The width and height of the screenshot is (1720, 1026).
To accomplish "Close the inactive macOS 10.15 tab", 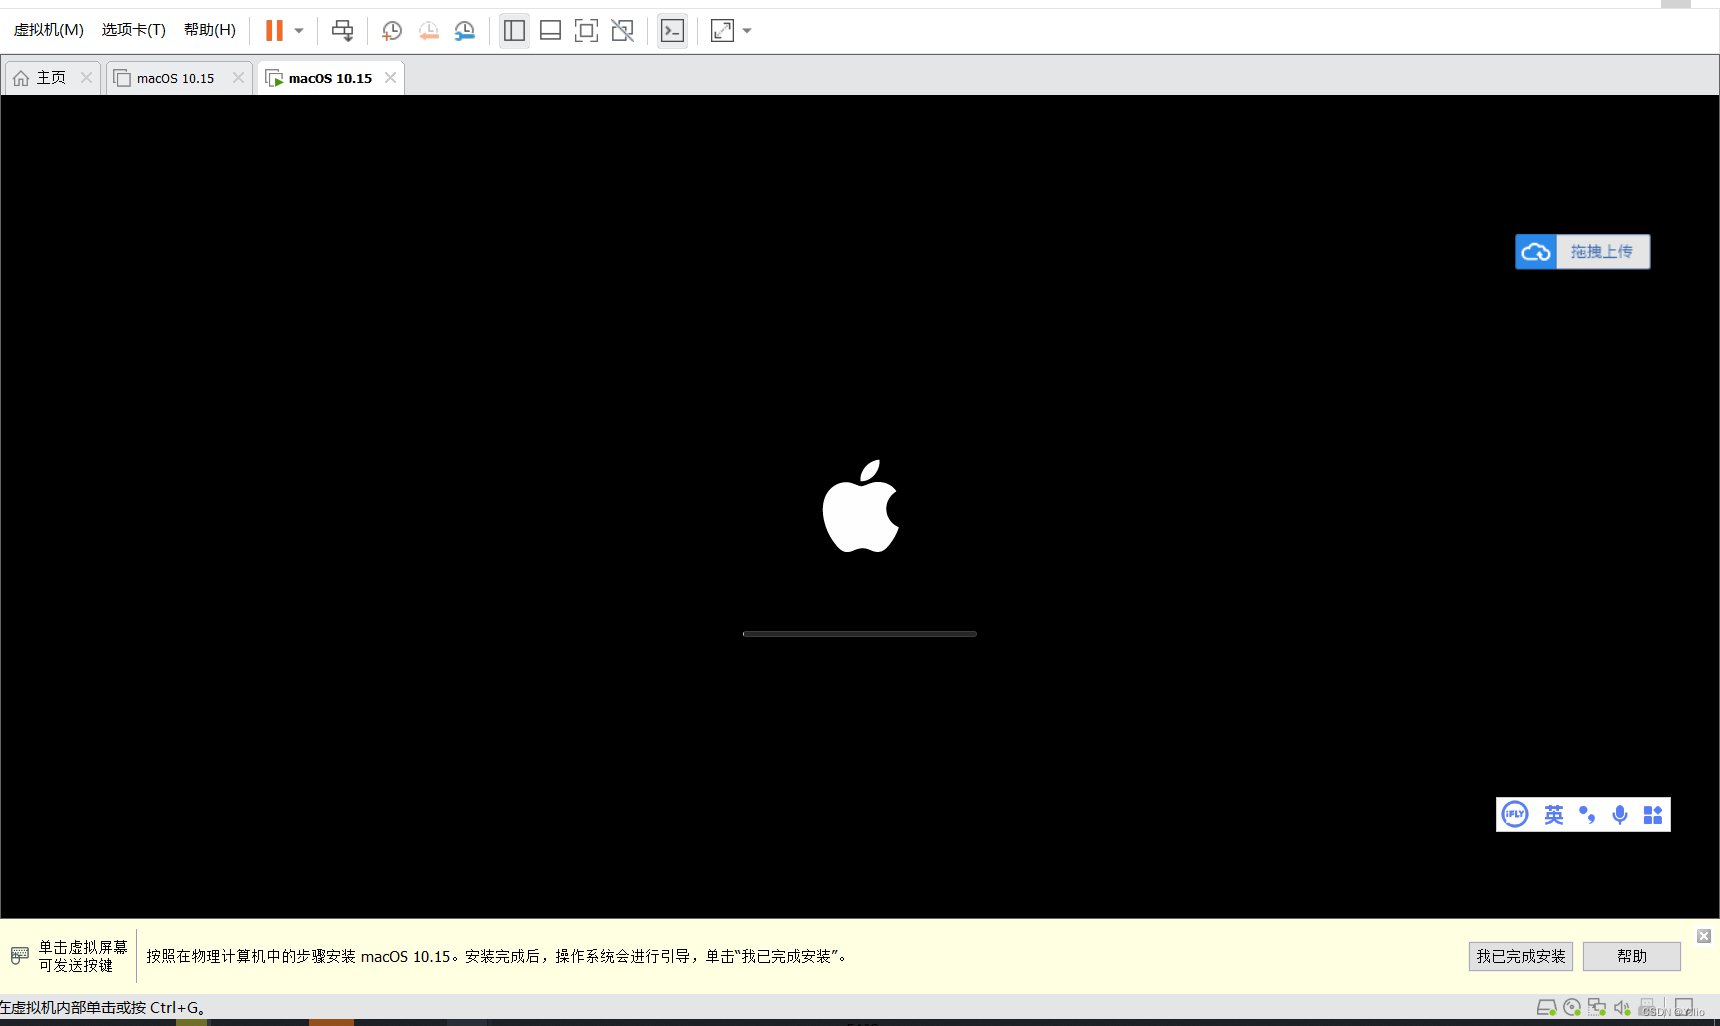I will point(238,78).
